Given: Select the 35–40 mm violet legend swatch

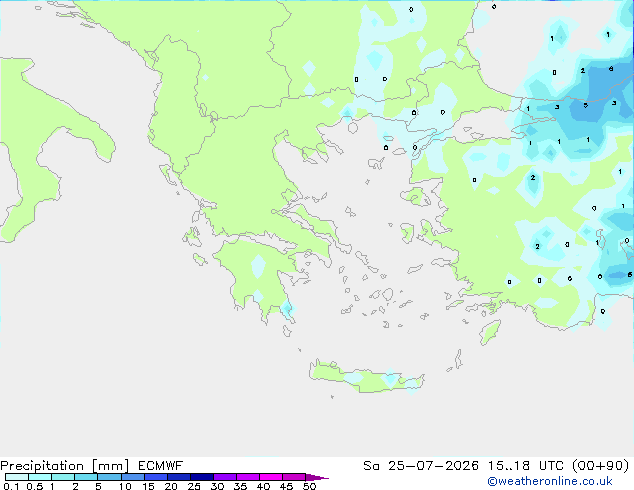Looking at the screenshot, I should click(248, 477).
